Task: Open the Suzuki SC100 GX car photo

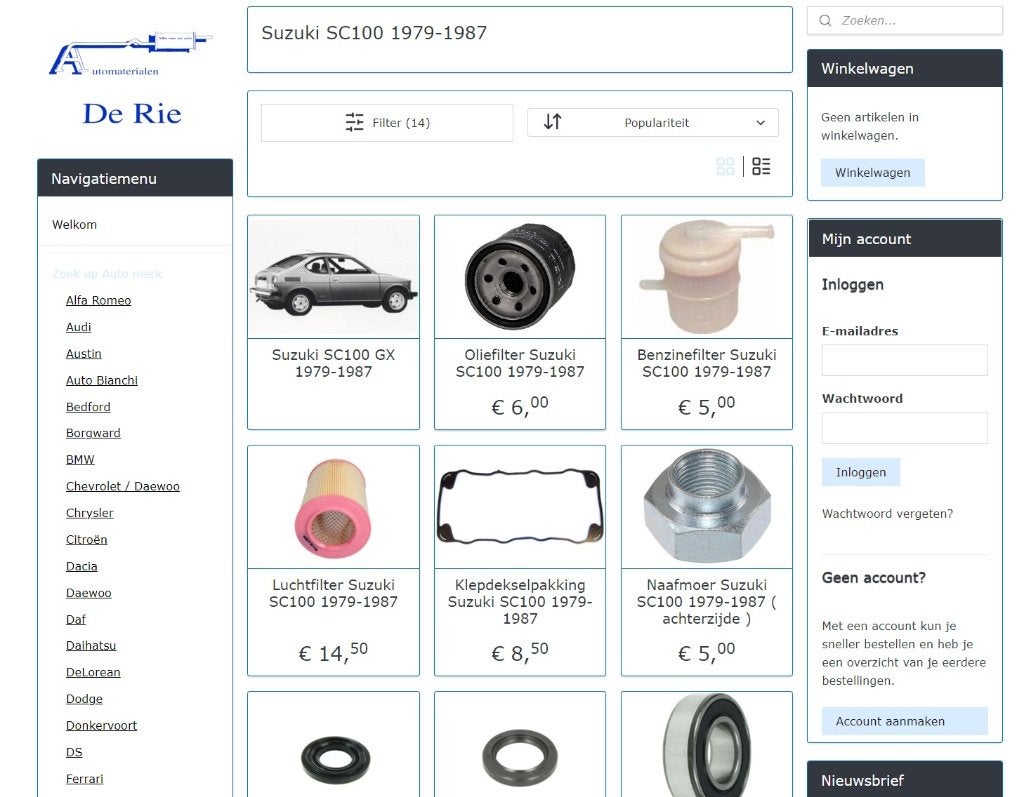Action: coord(333,277)
